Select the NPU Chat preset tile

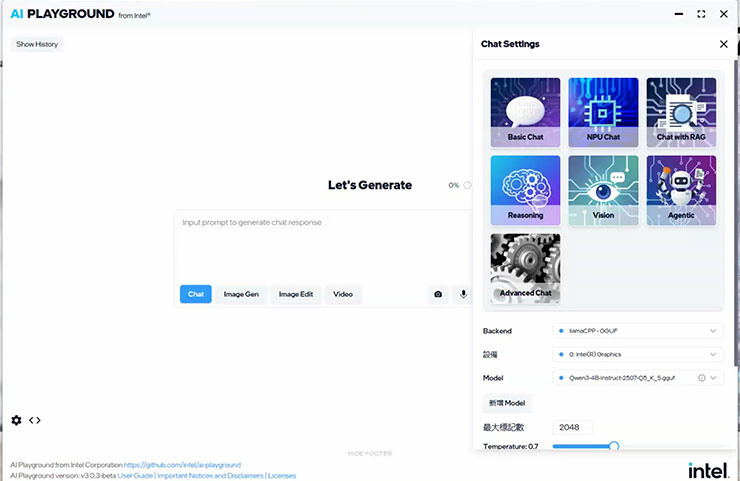tap(603, 112)
